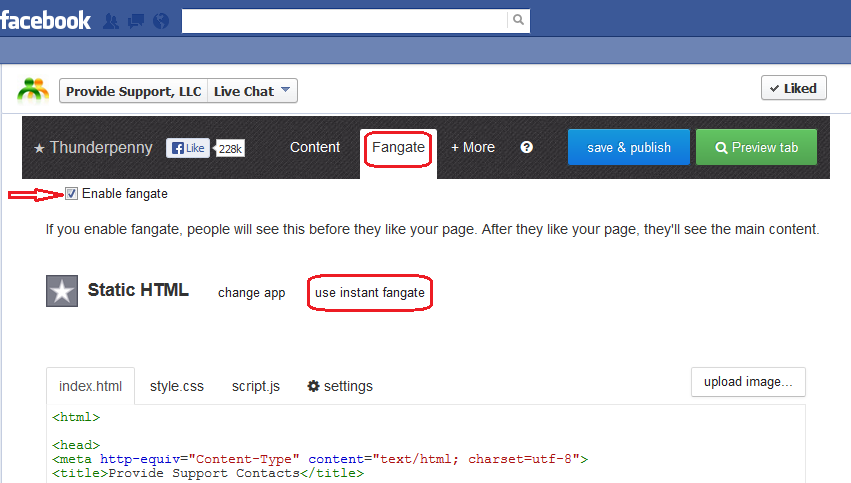Image resolution: width=851 pixels, height=483 pixels.
Task: Click the Liked button
Action: pos(793,88)
